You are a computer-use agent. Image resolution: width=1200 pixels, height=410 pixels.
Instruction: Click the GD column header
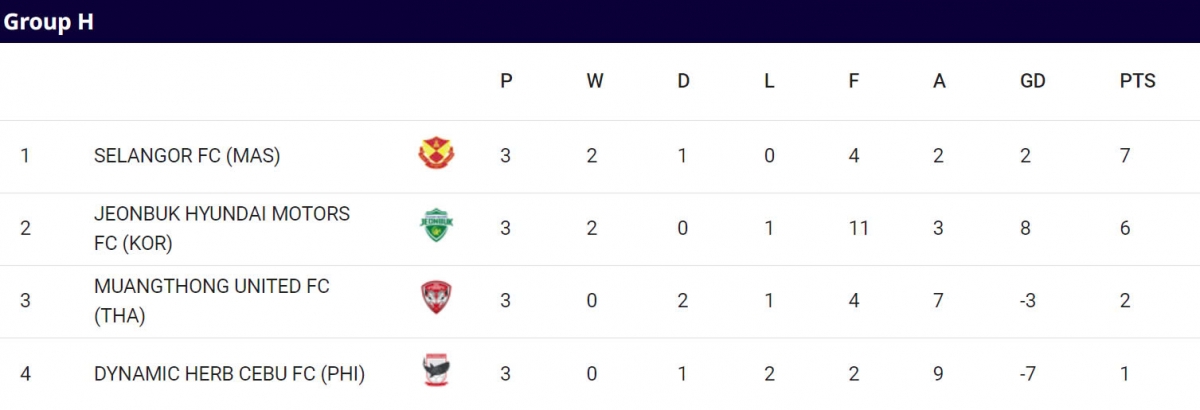coord(1032,82)
